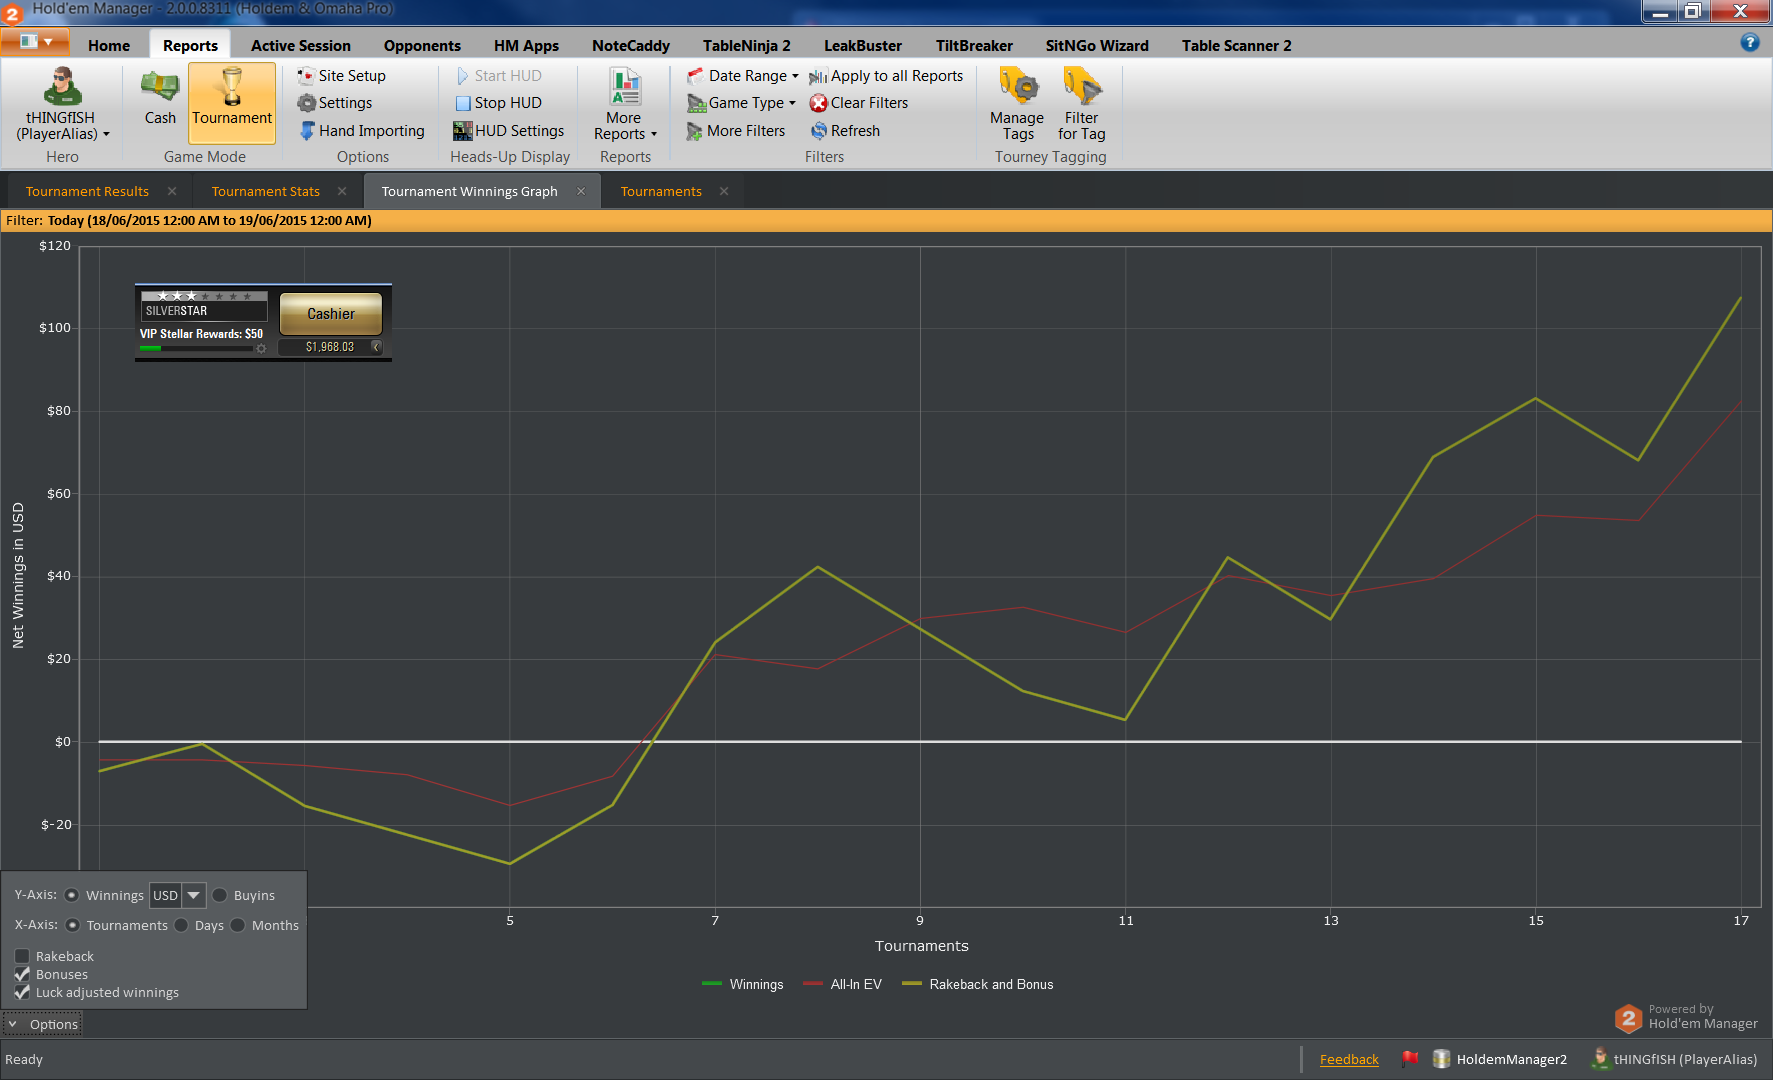This screenshot has height=1080, width=1773.
Task: Open the SitNGo Wizard tab
Action: tap(1097, 45)
